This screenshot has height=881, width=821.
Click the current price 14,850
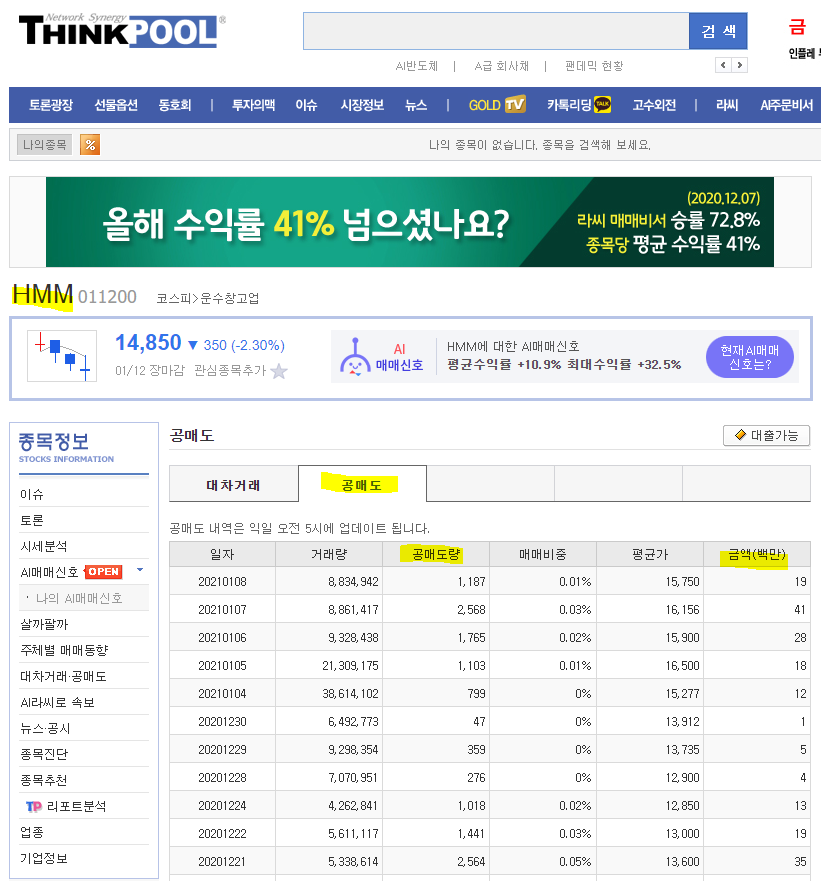[148, 343]
